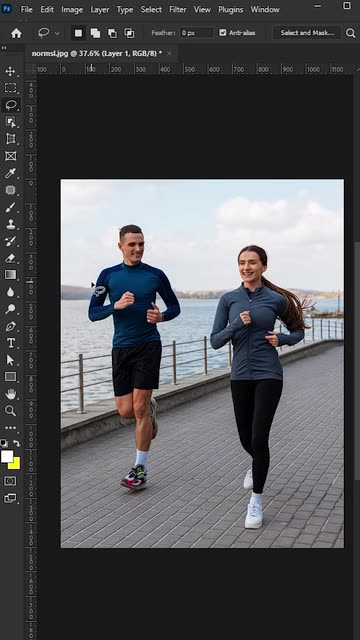
Task: Select the Object Selection tool
Action: (x=10, y=122)
